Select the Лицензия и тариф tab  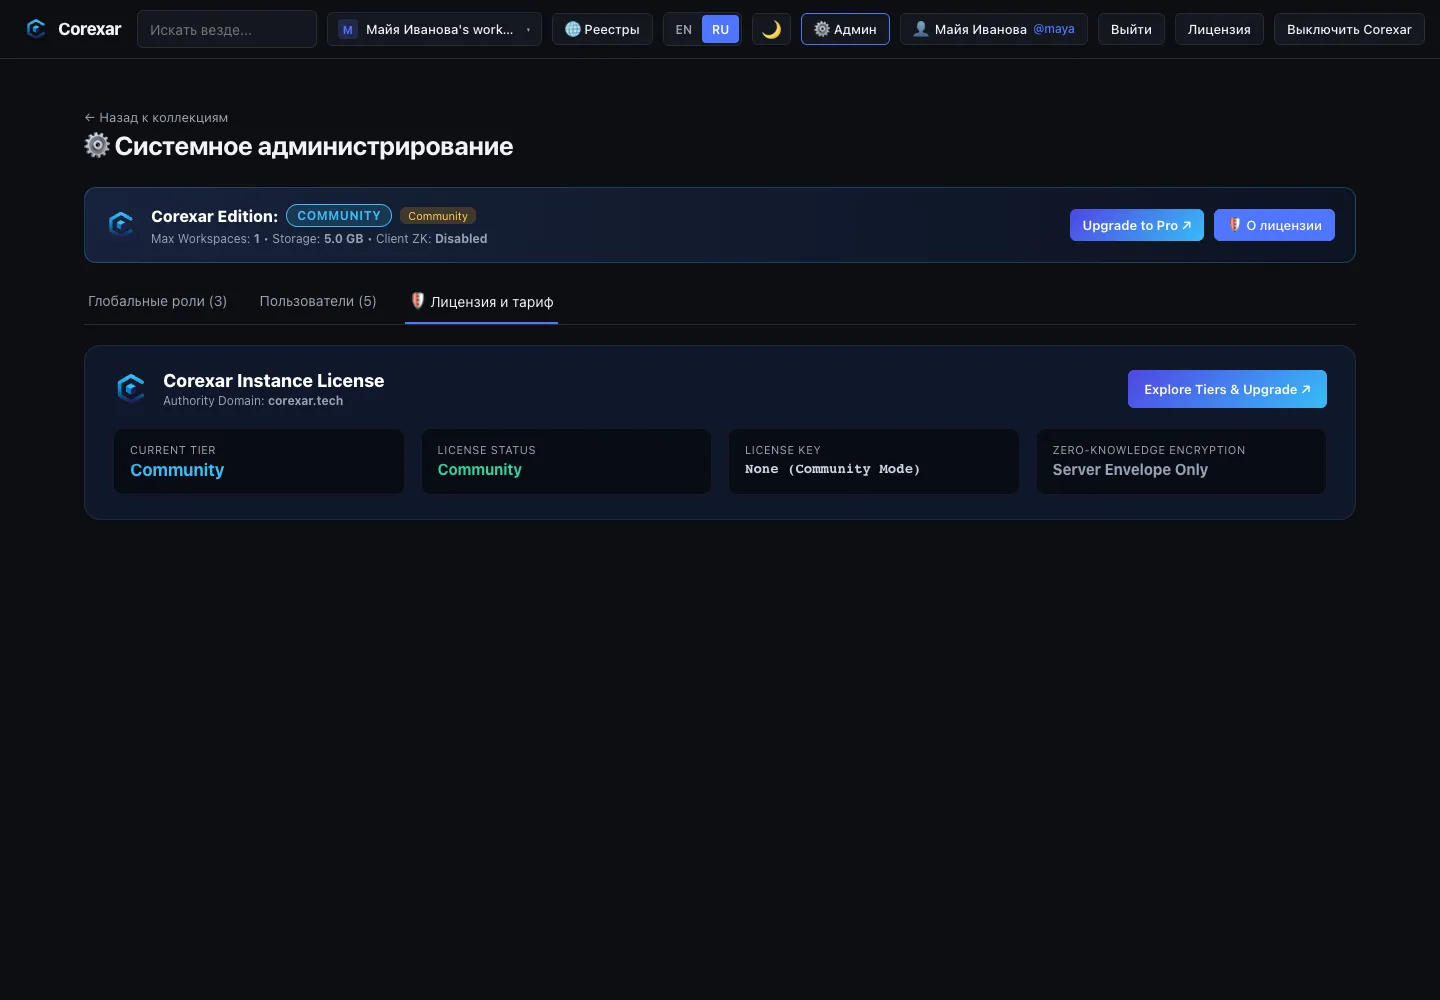(482, 302)
